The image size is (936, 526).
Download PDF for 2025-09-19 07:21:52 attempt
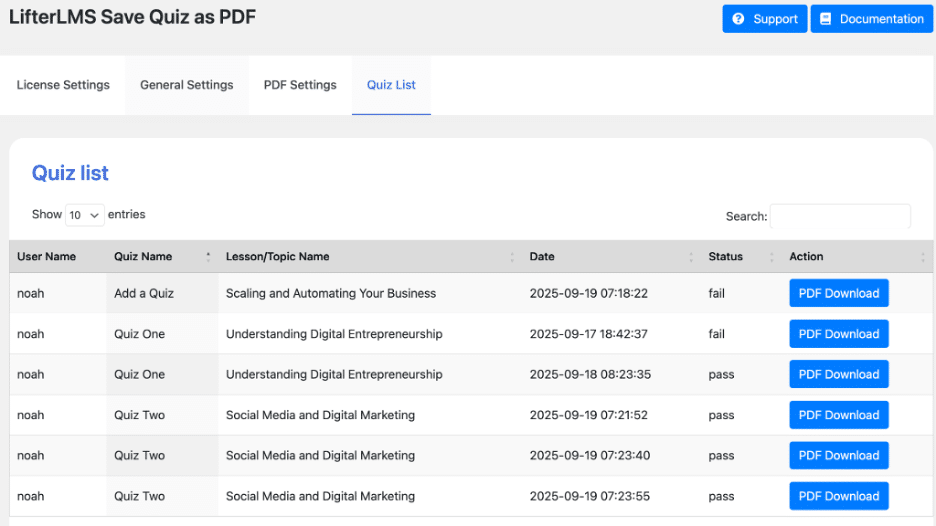point(839,415)
